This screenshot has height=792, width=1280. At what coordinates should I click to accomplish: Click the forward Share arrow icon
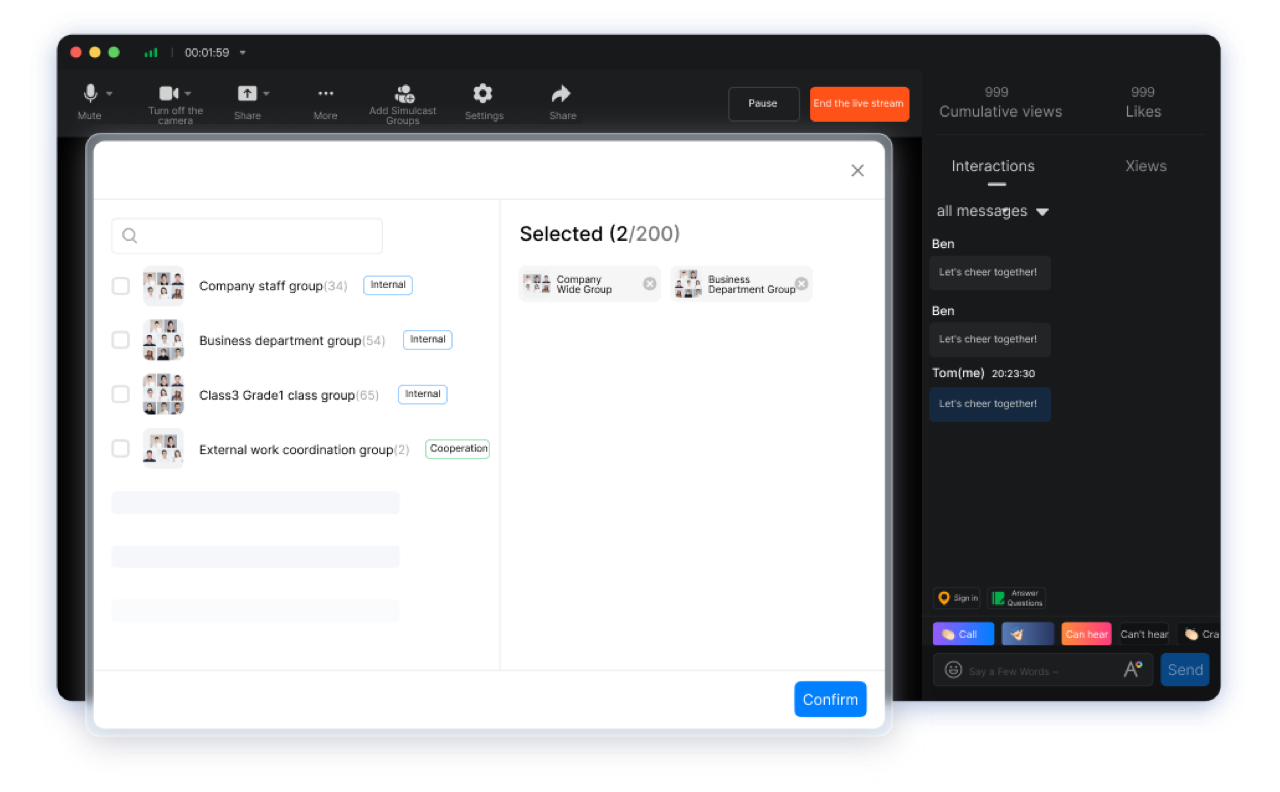pyautogui.click(x=561, y=94)
